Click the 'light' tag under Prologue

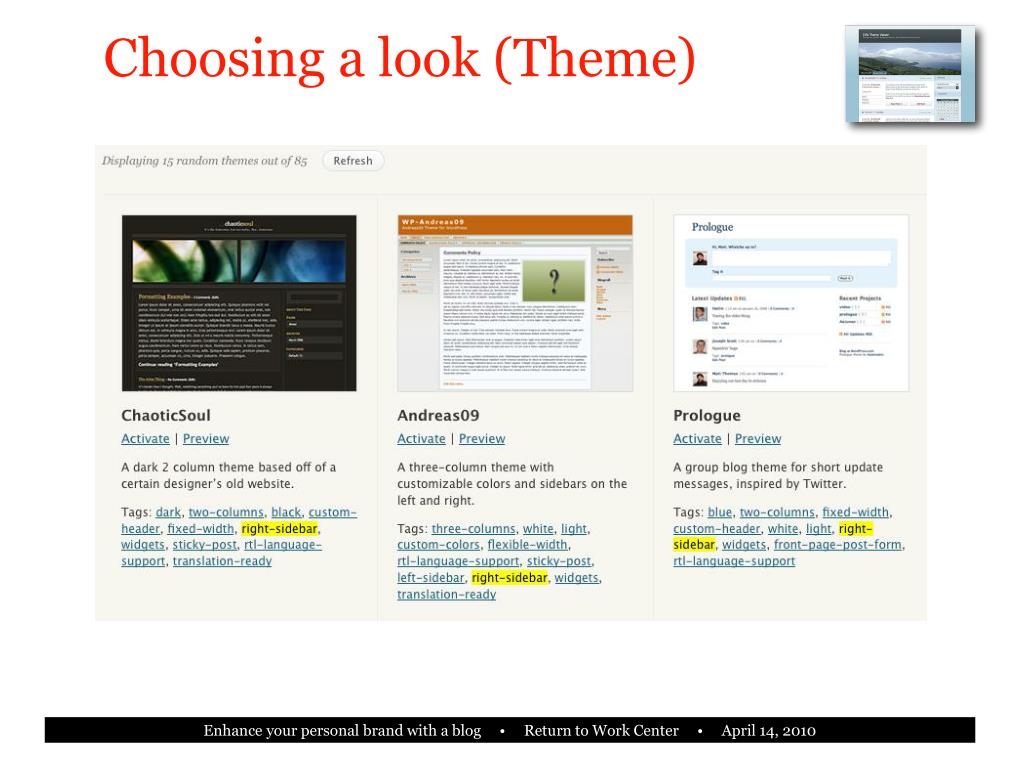point(819,529)
